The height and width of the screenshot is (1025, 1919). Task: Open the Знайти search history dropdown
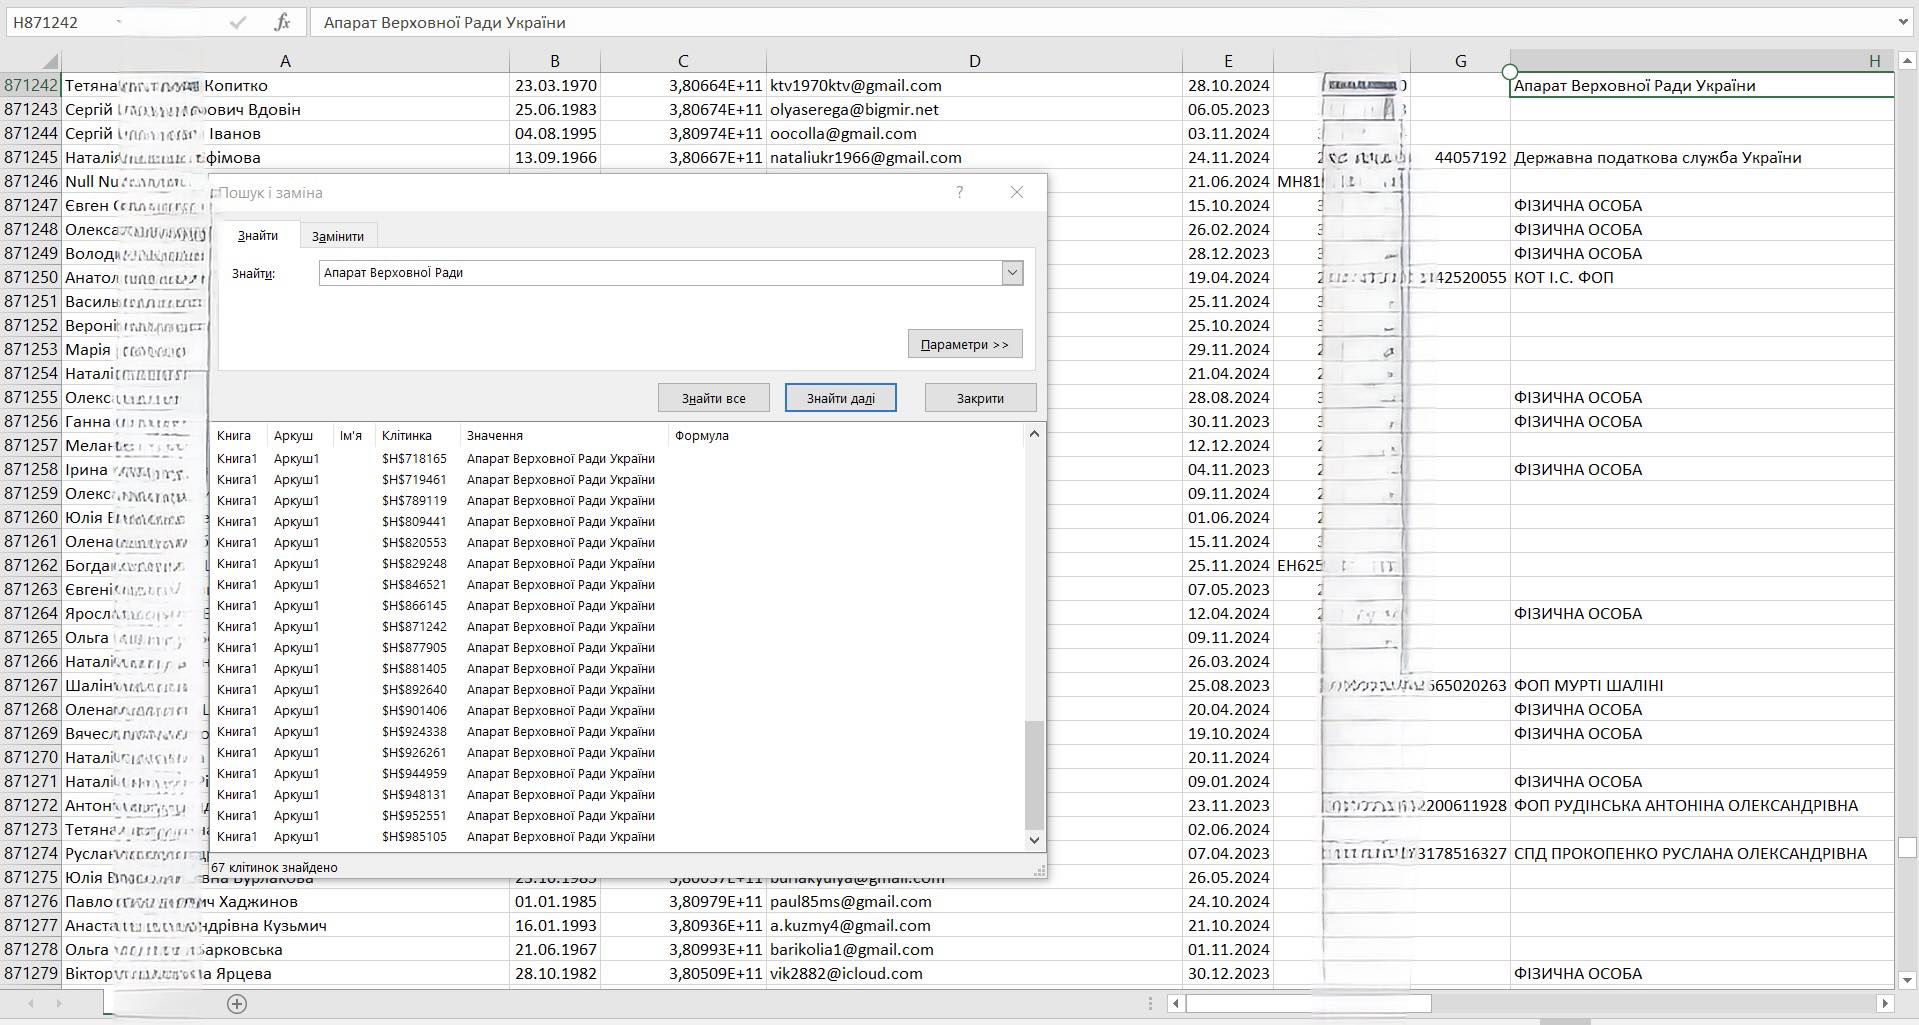[x=1012, y=273]
